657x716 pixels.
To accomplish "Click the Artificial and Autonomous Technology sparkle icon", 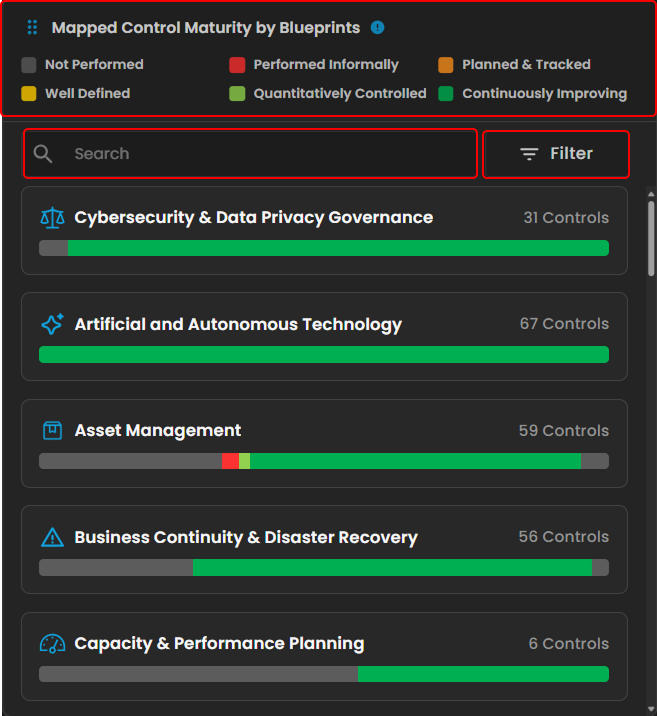I will coord(51,324).
